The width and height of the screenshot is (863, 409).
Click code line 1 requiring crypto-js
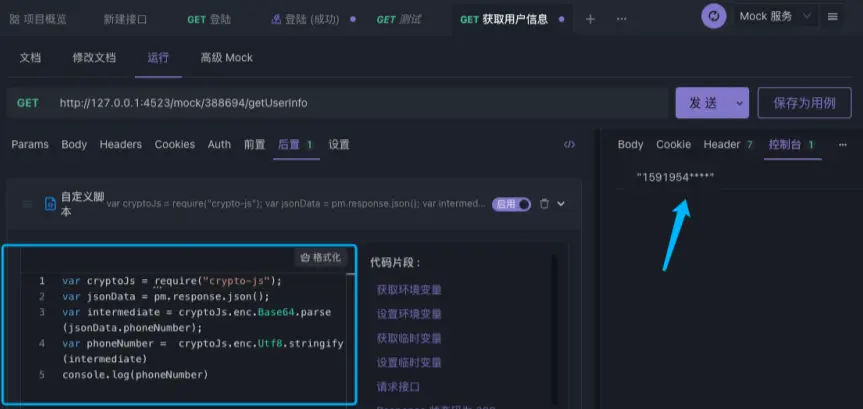(172, 281)
